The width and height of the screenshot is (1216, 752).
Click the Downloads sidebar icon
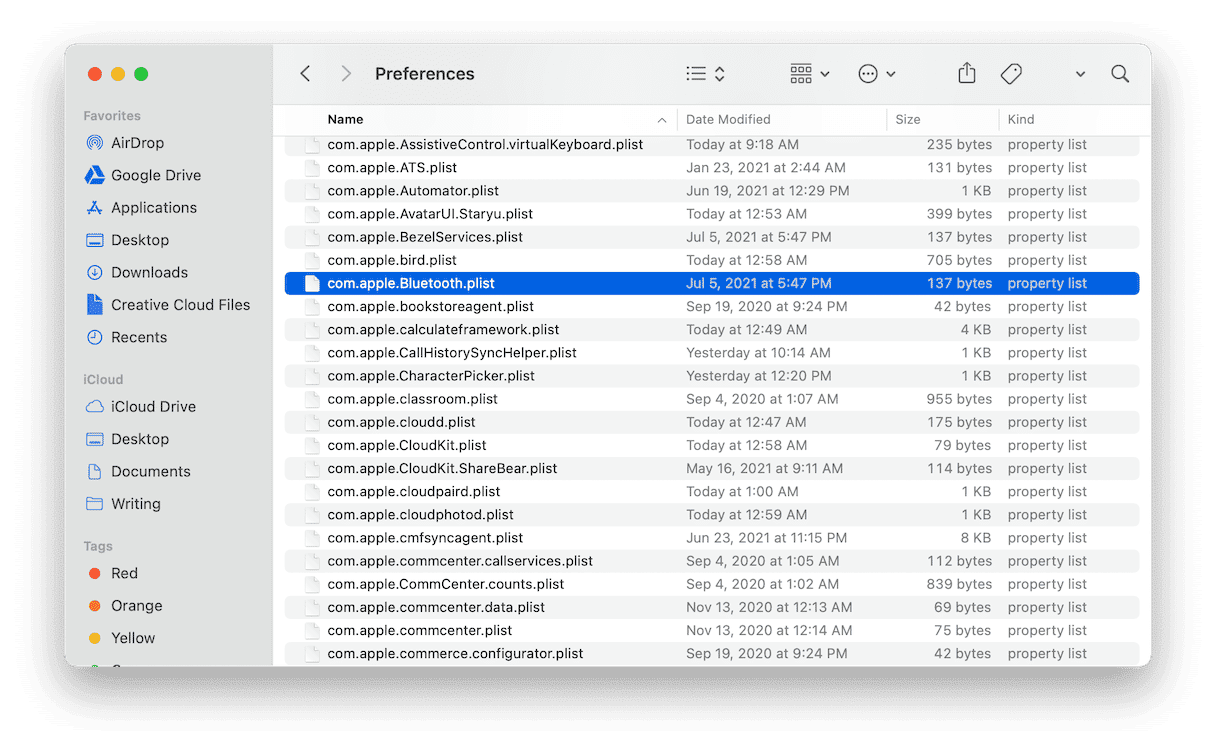[95, 272]
